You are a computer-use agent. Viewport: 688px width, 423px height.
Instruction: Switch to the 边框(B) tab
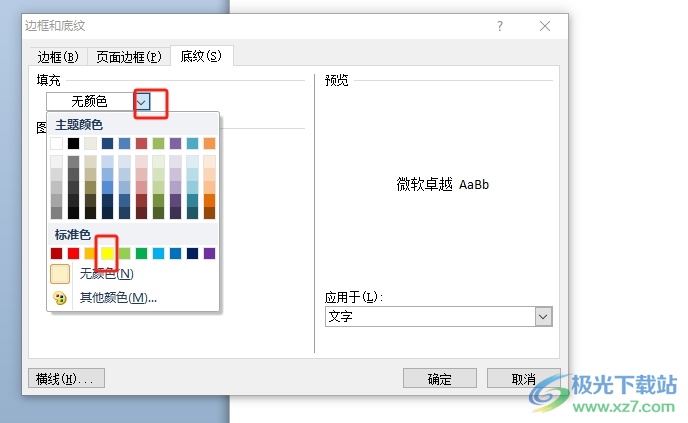(x=58, y=57)
